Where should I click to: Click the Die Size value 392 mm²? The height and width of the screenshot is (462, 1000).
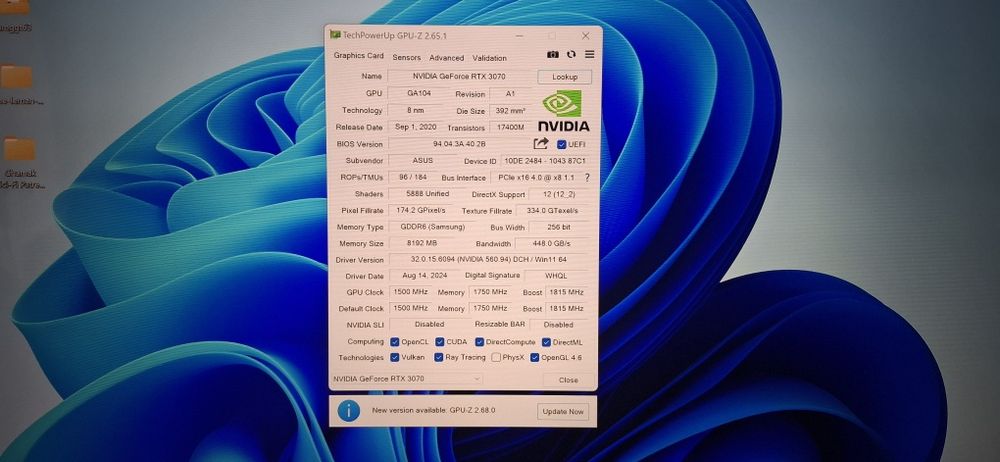pyautogui.click(x=510, y=111)
